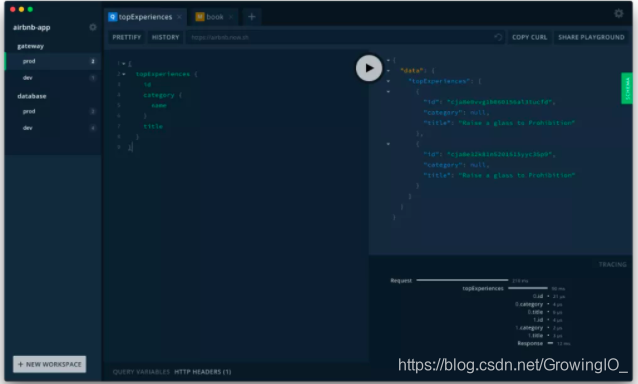
Task: Click the database project heading
Action: point(32,96)
